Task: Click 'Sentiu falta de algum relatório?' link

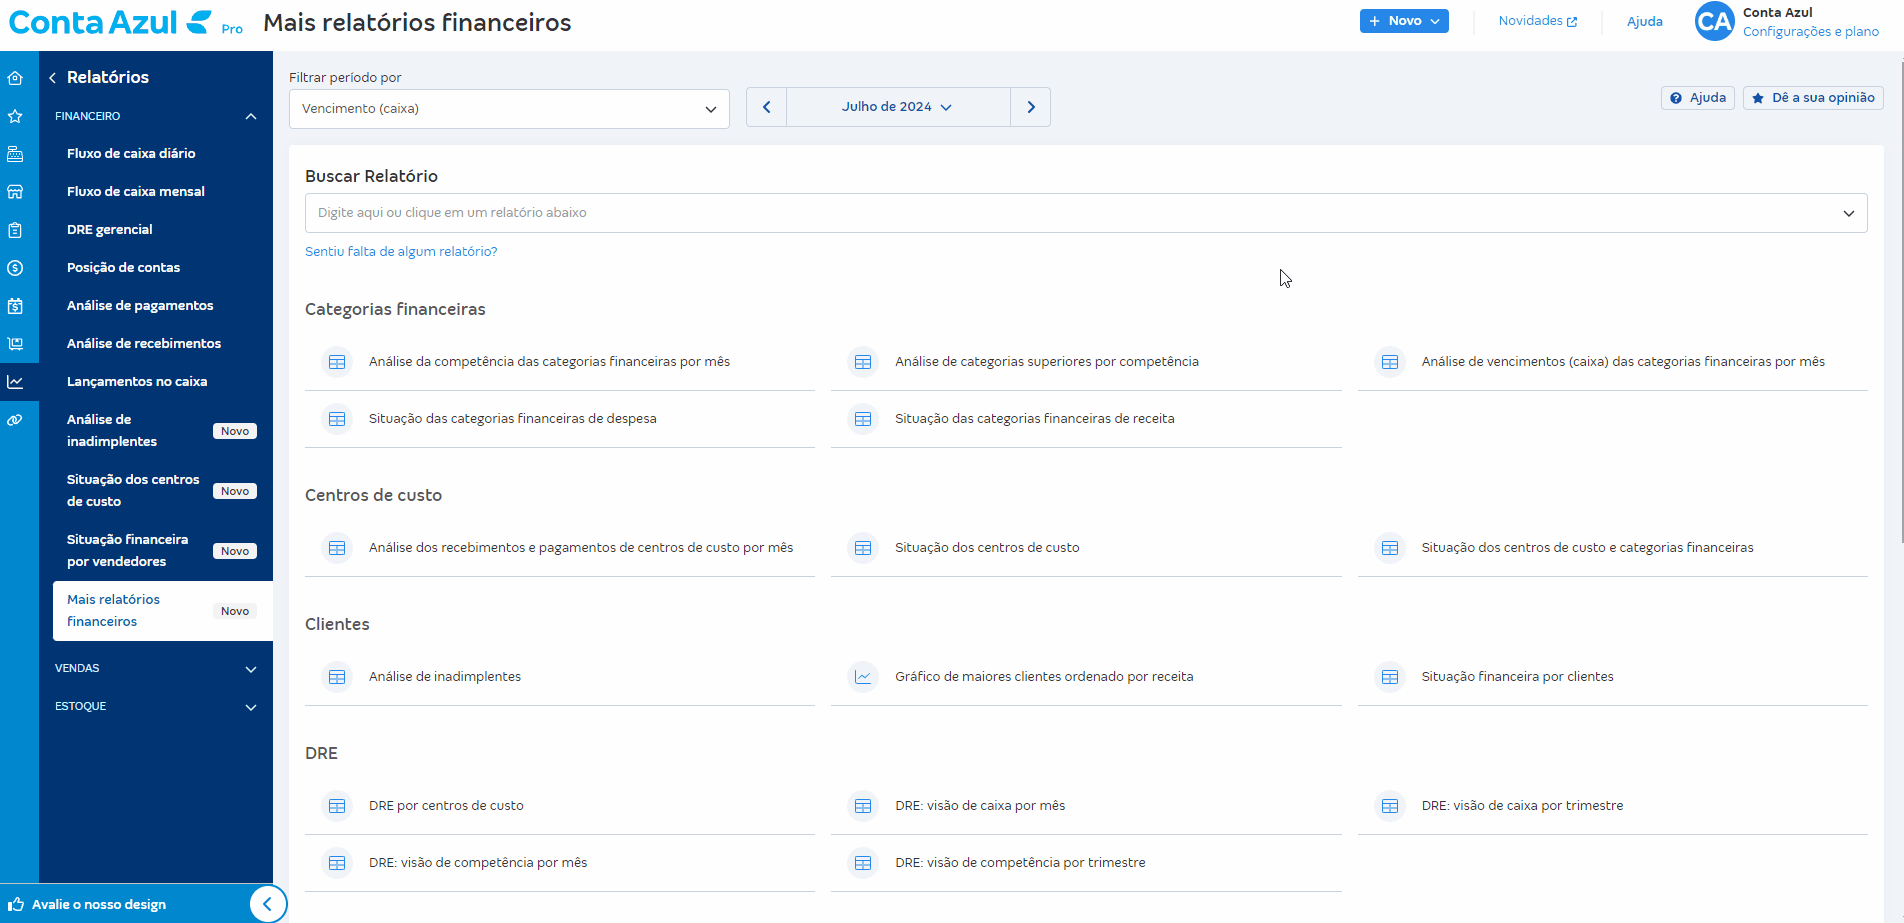Action: point(401,252)
